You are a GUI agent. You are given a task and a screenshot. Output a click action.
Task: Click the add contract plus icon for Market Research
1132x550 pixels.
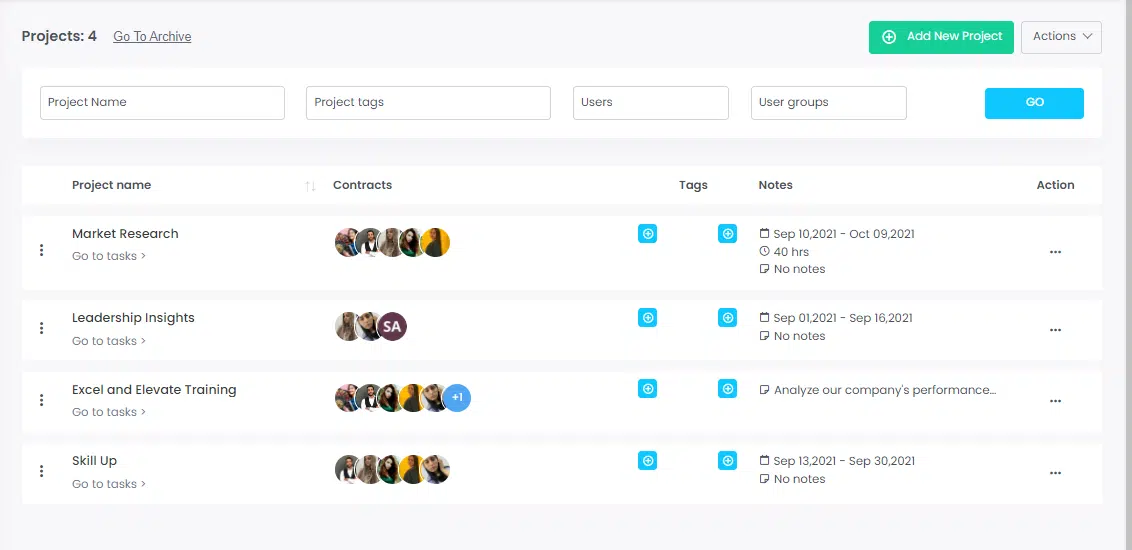(648, 234)
